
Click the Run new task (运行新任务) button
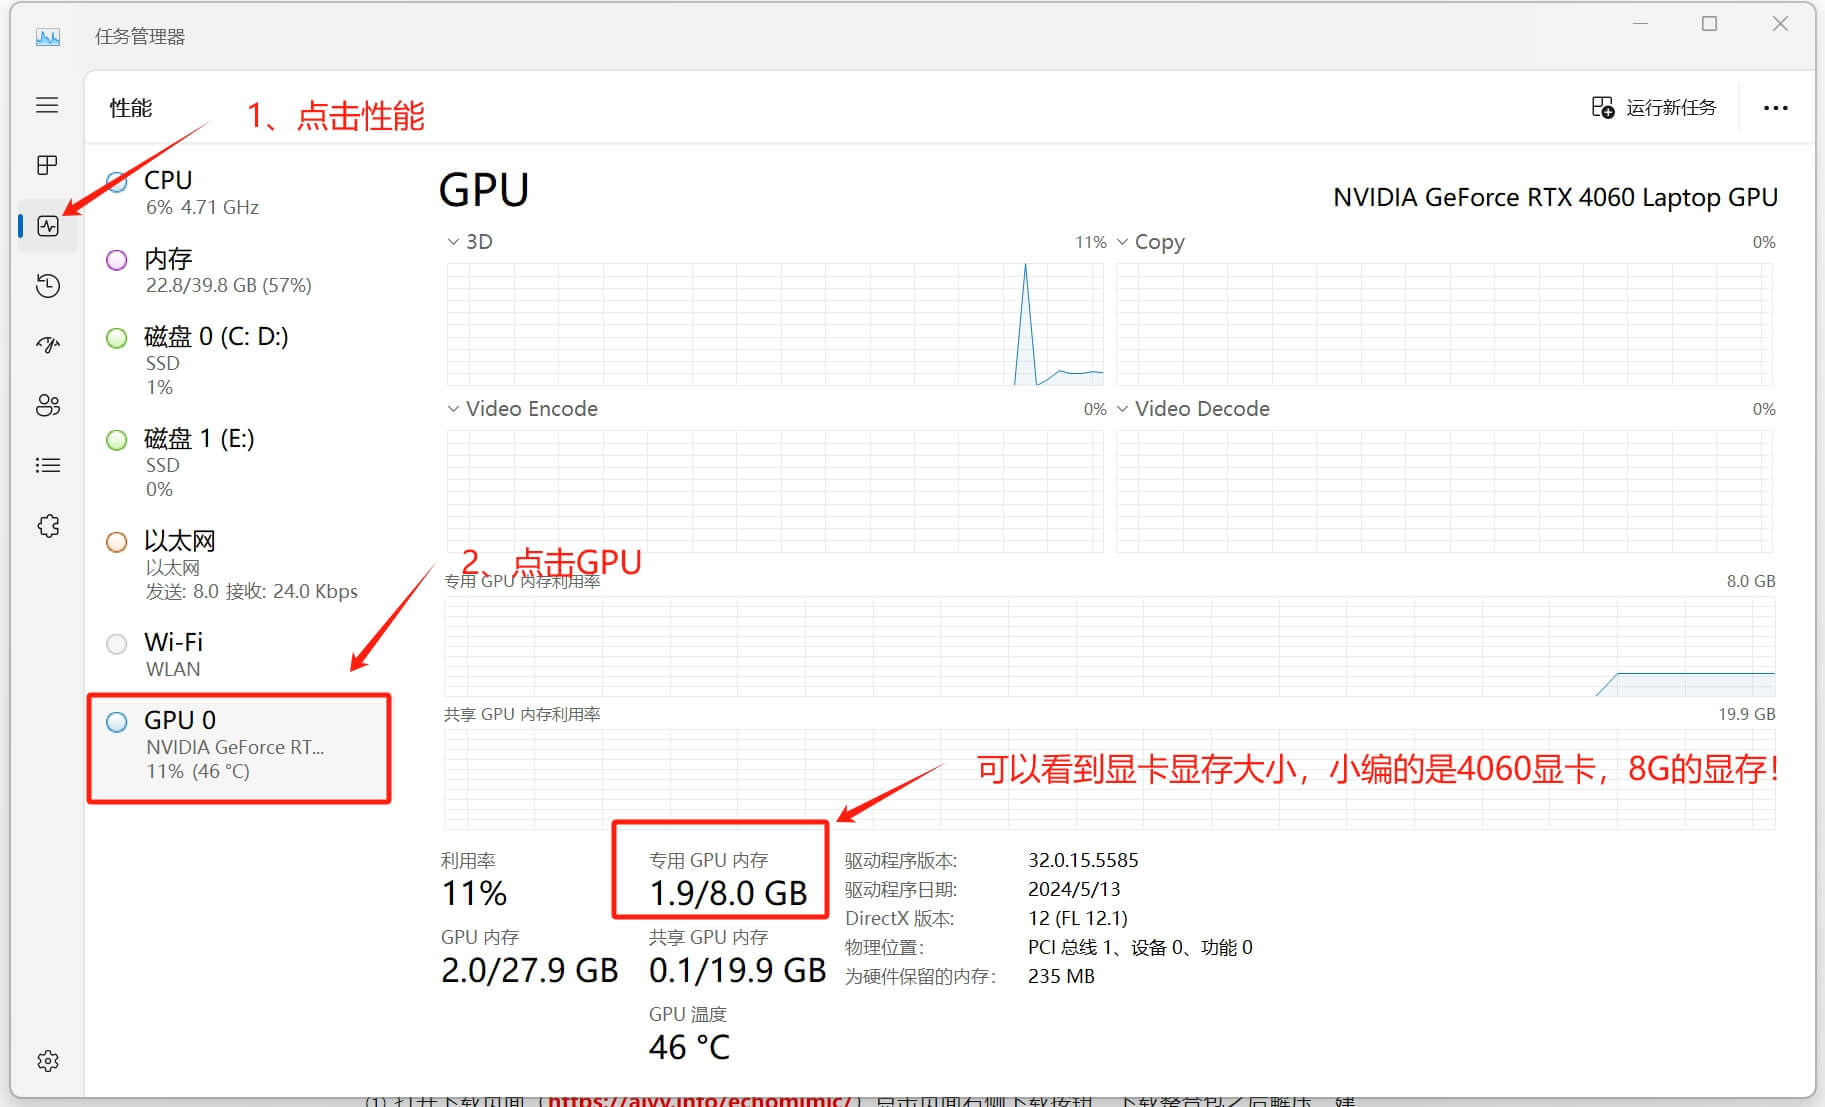pyautogui.click(x=1654, y=108)
